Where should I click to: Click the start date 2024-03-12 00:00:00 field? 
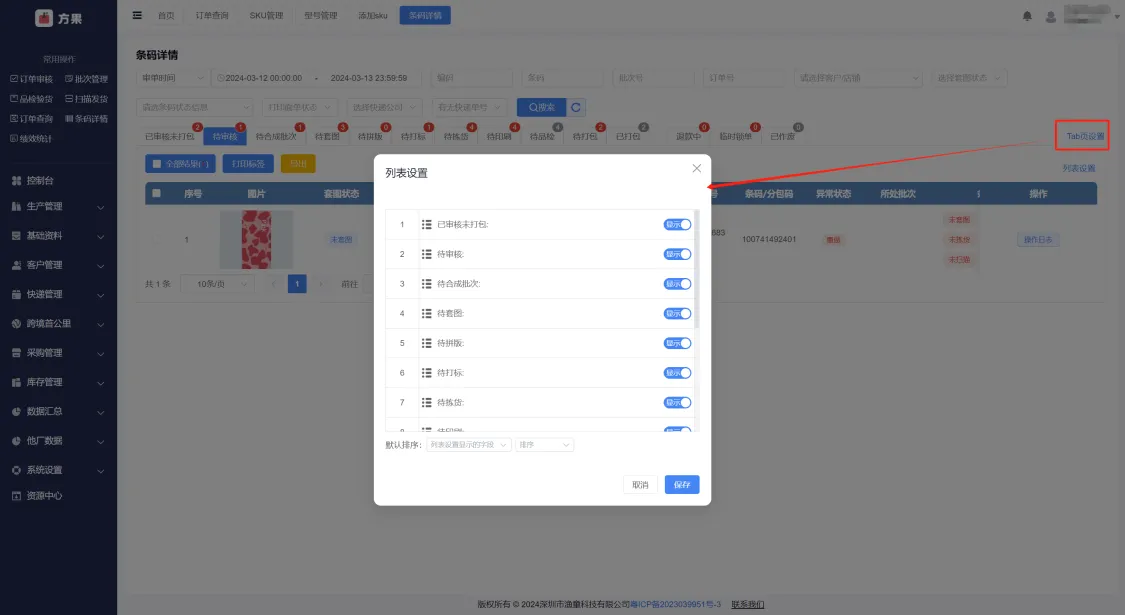(x=263, y=78)
